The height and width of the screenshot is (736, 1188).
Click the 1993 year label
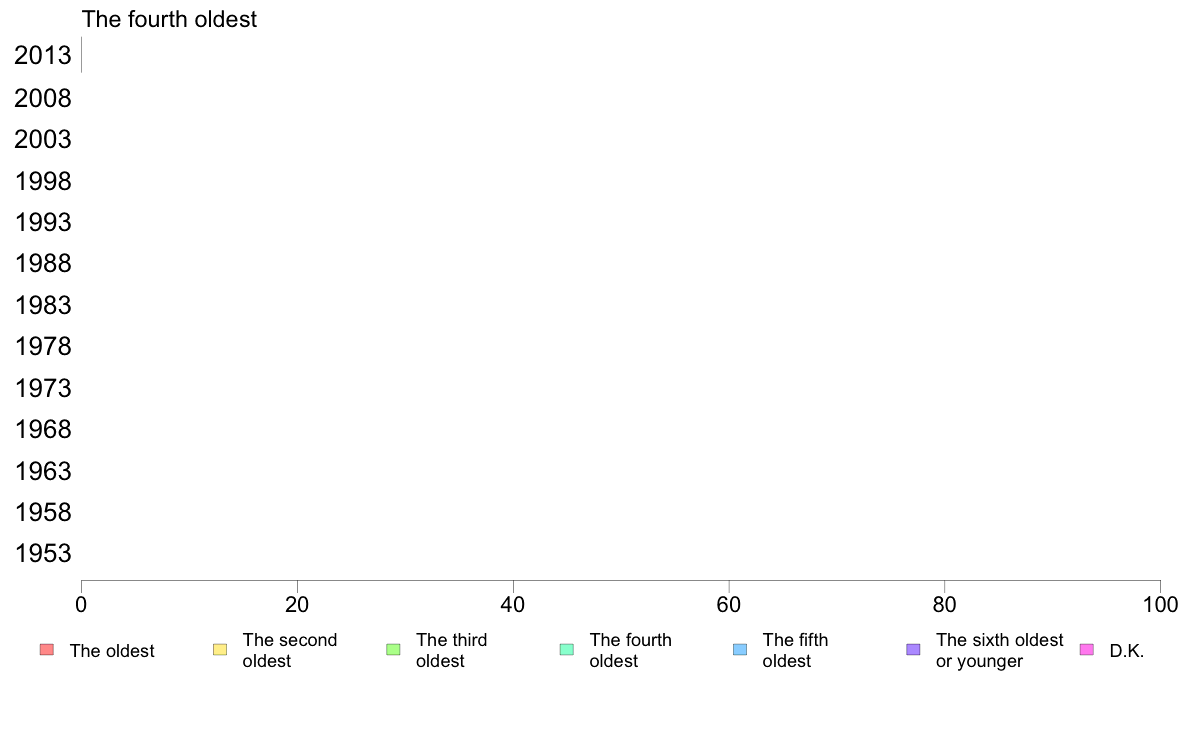42,222
